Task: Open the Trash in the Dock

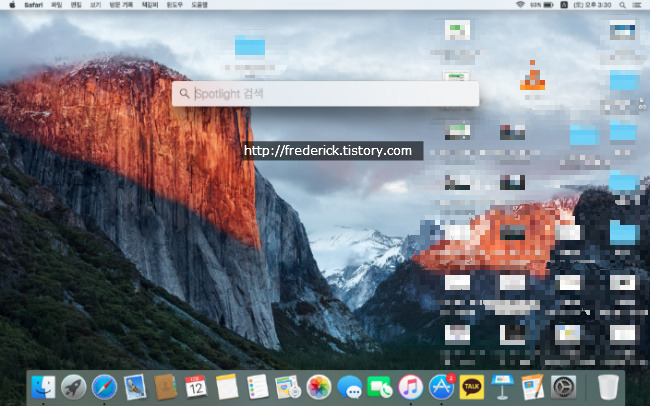Action: coord(608,387)
